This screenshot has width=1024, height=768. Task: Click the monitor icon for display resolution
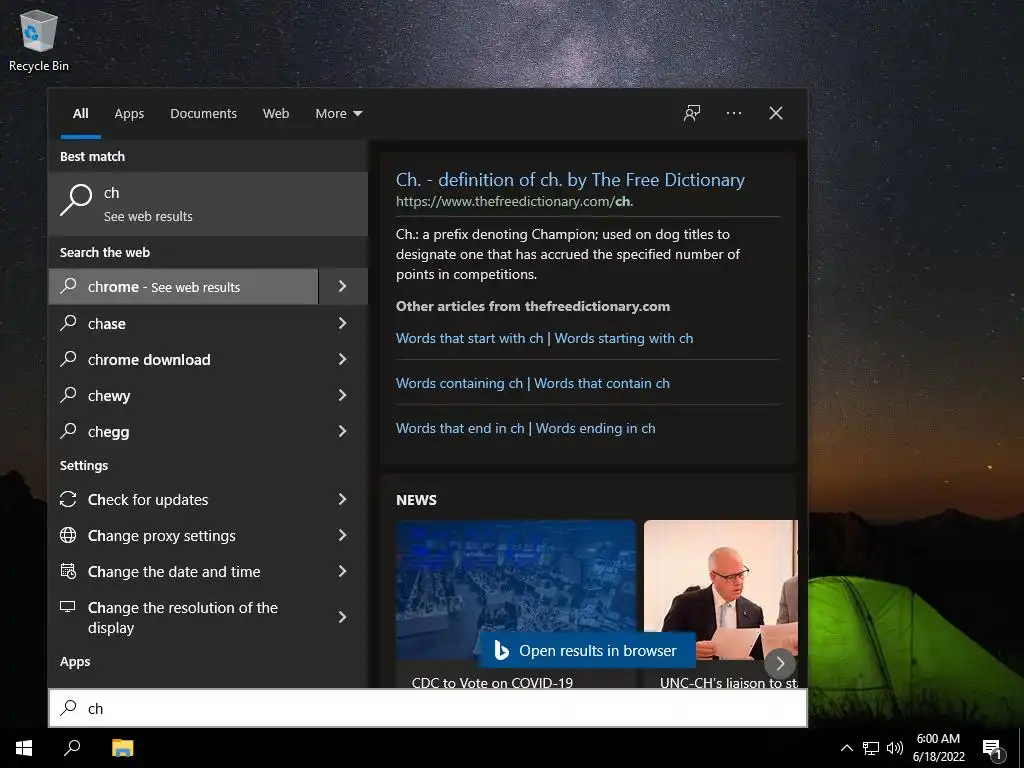[x=68, y=607]
